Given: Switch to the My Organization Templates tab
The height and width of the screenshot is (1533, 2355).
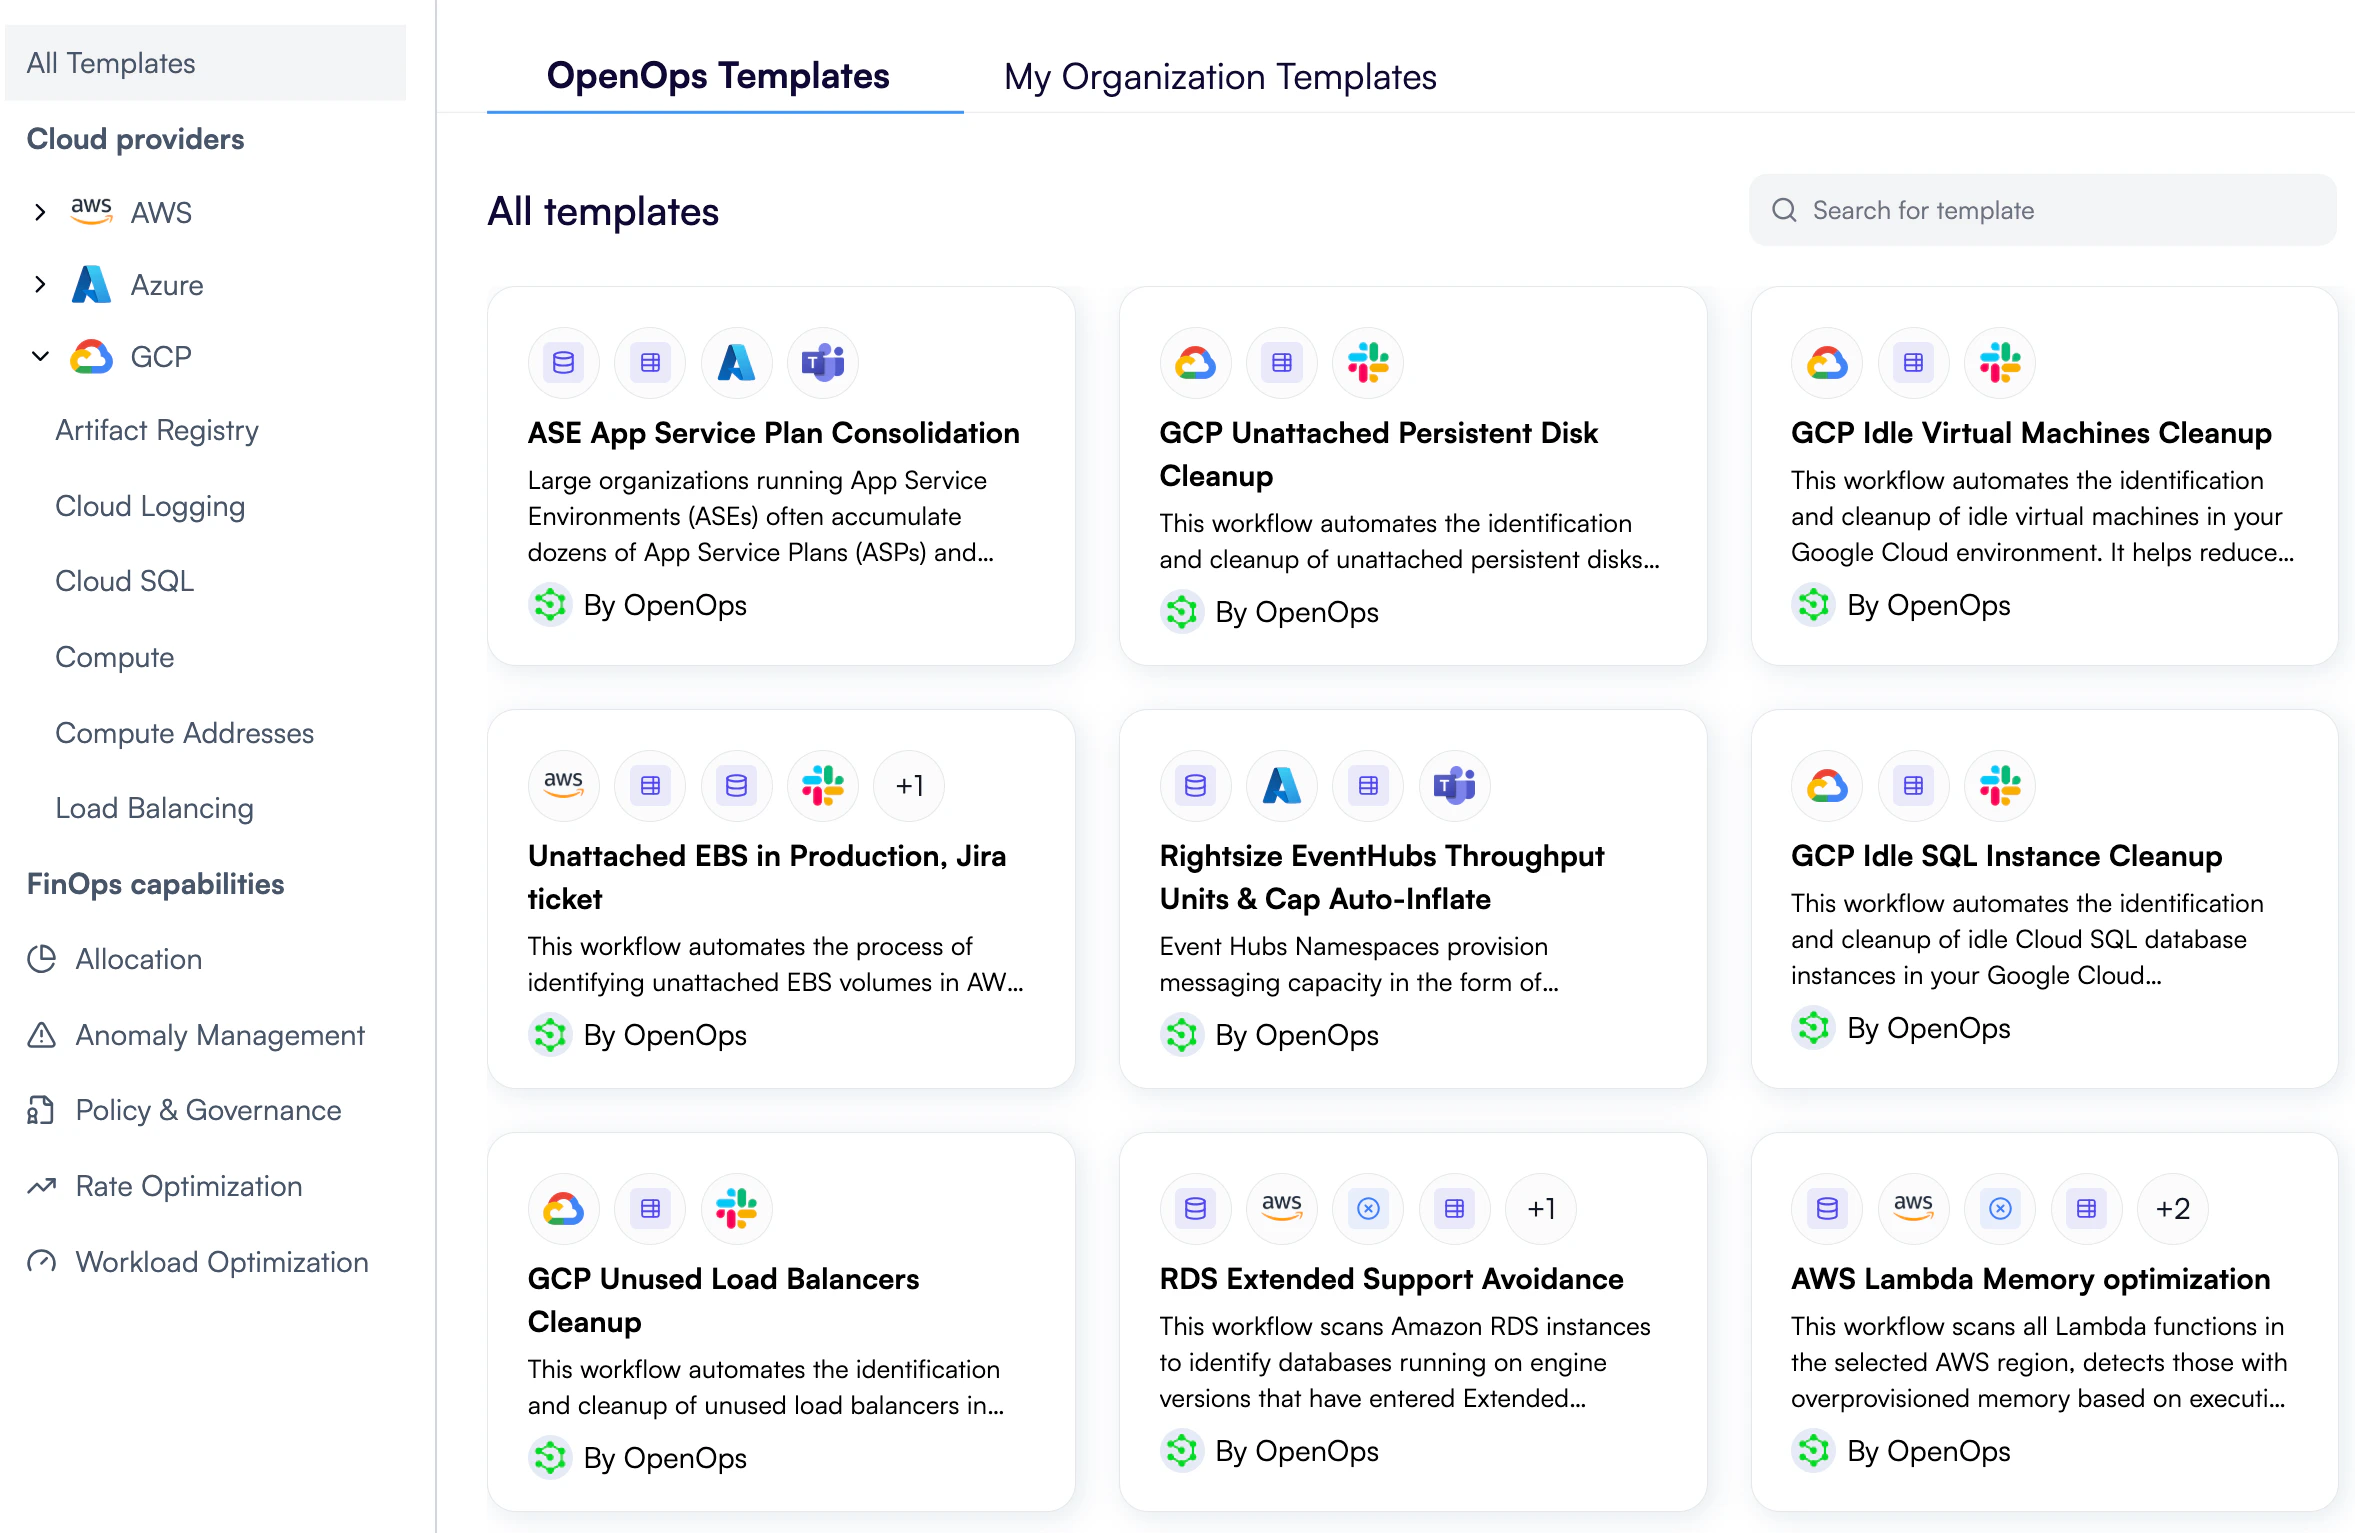Looking at the screenshot, I should (x=1220, y=76).
